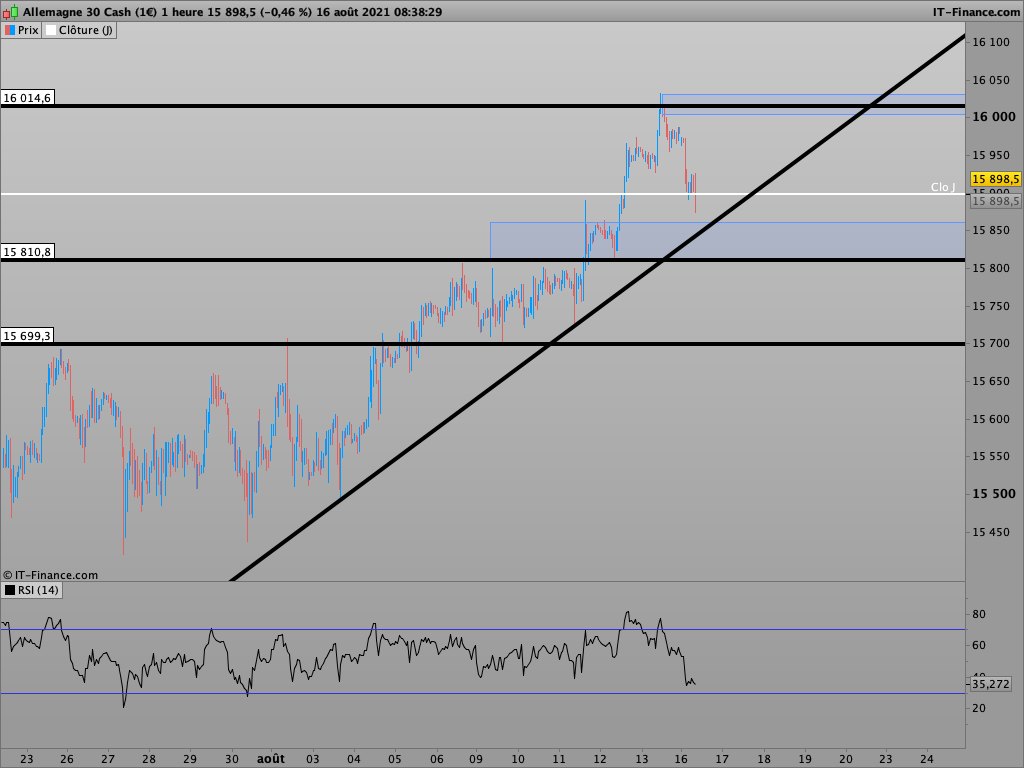Image resolution: width=1024 pixels, height=768 pixels.
Task: Click the black RSI (14) color swatch
Action: (x=10, y=590)
